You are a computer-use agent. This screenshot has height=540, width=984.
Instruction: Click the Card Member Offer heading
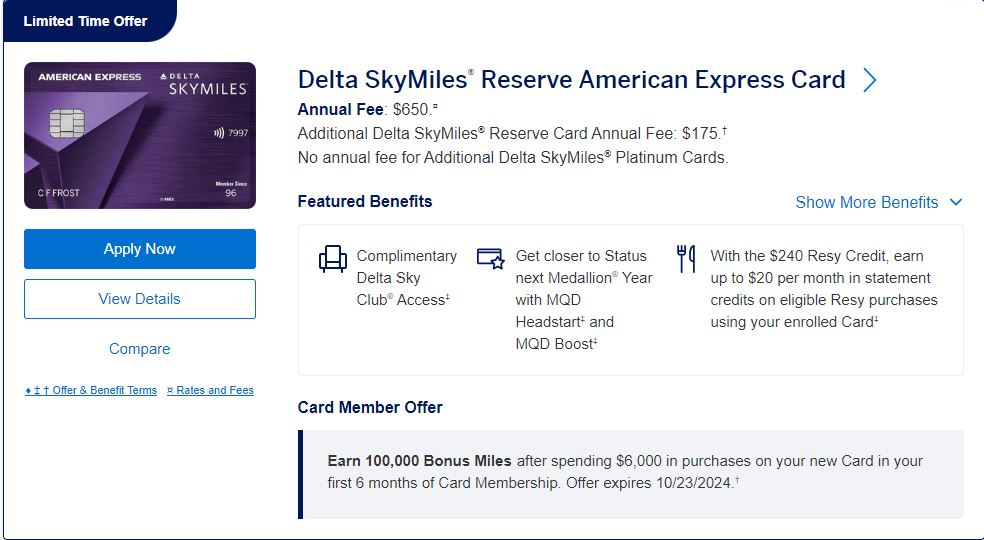pos(370,407)
